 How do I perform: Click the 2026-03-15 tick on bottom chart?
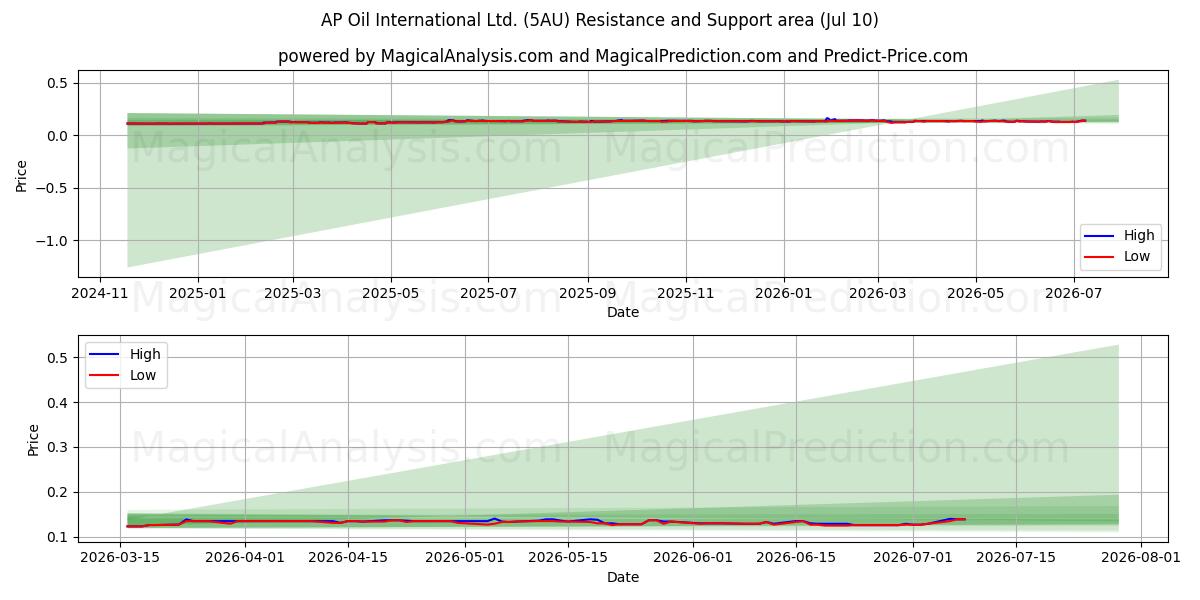pyautogui.click(x=120, y=558)
